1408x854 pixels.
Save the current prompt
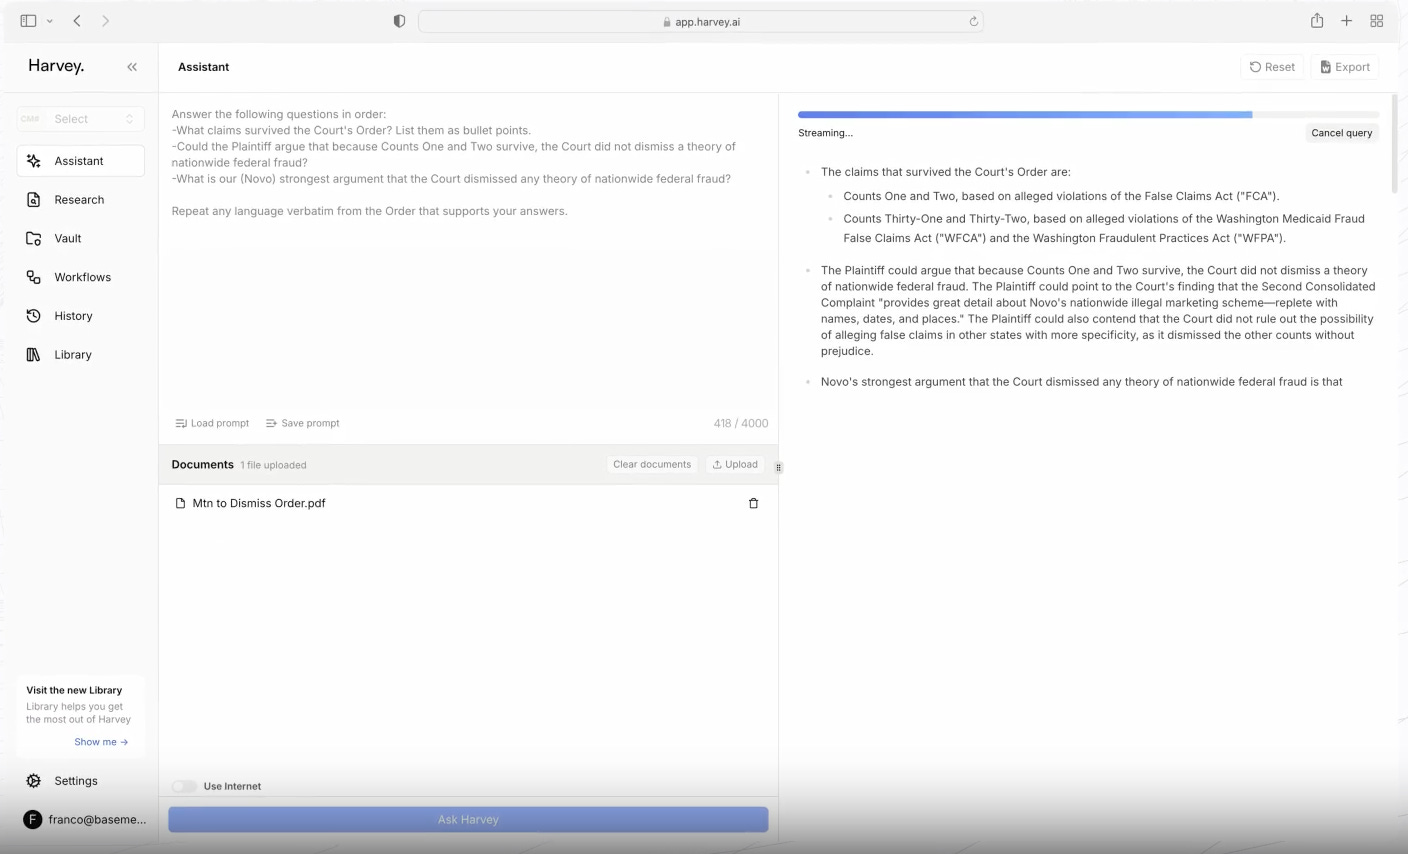click(x=303, y=423)
